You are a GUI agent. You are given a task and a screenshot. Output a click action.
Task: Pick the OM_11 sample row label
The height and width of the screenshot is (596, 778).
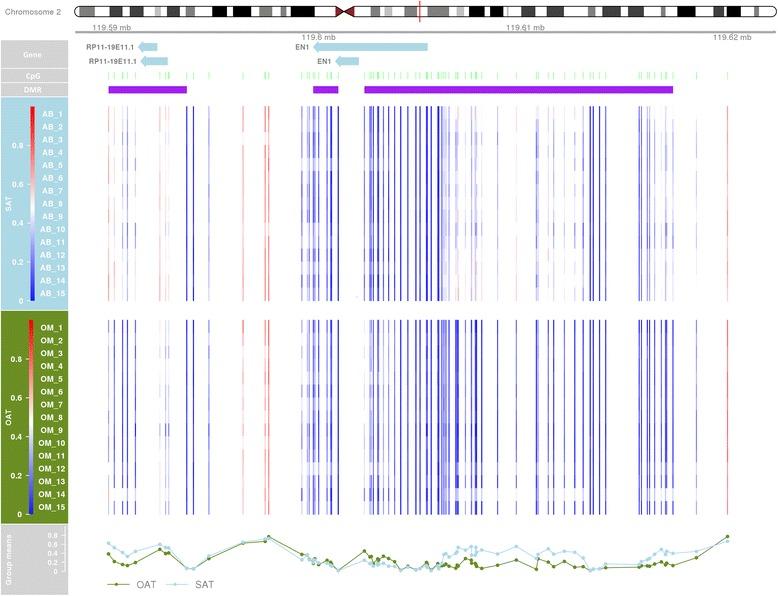click(x=52, y=456)
